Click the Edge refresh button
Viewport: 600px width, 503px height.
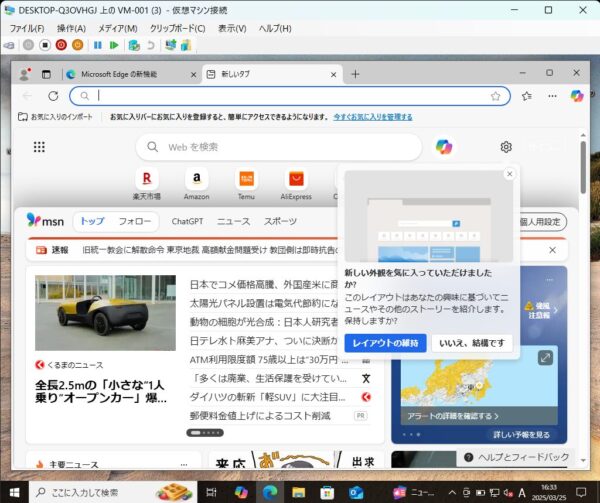pyautogui.click(x=53, y=96)
